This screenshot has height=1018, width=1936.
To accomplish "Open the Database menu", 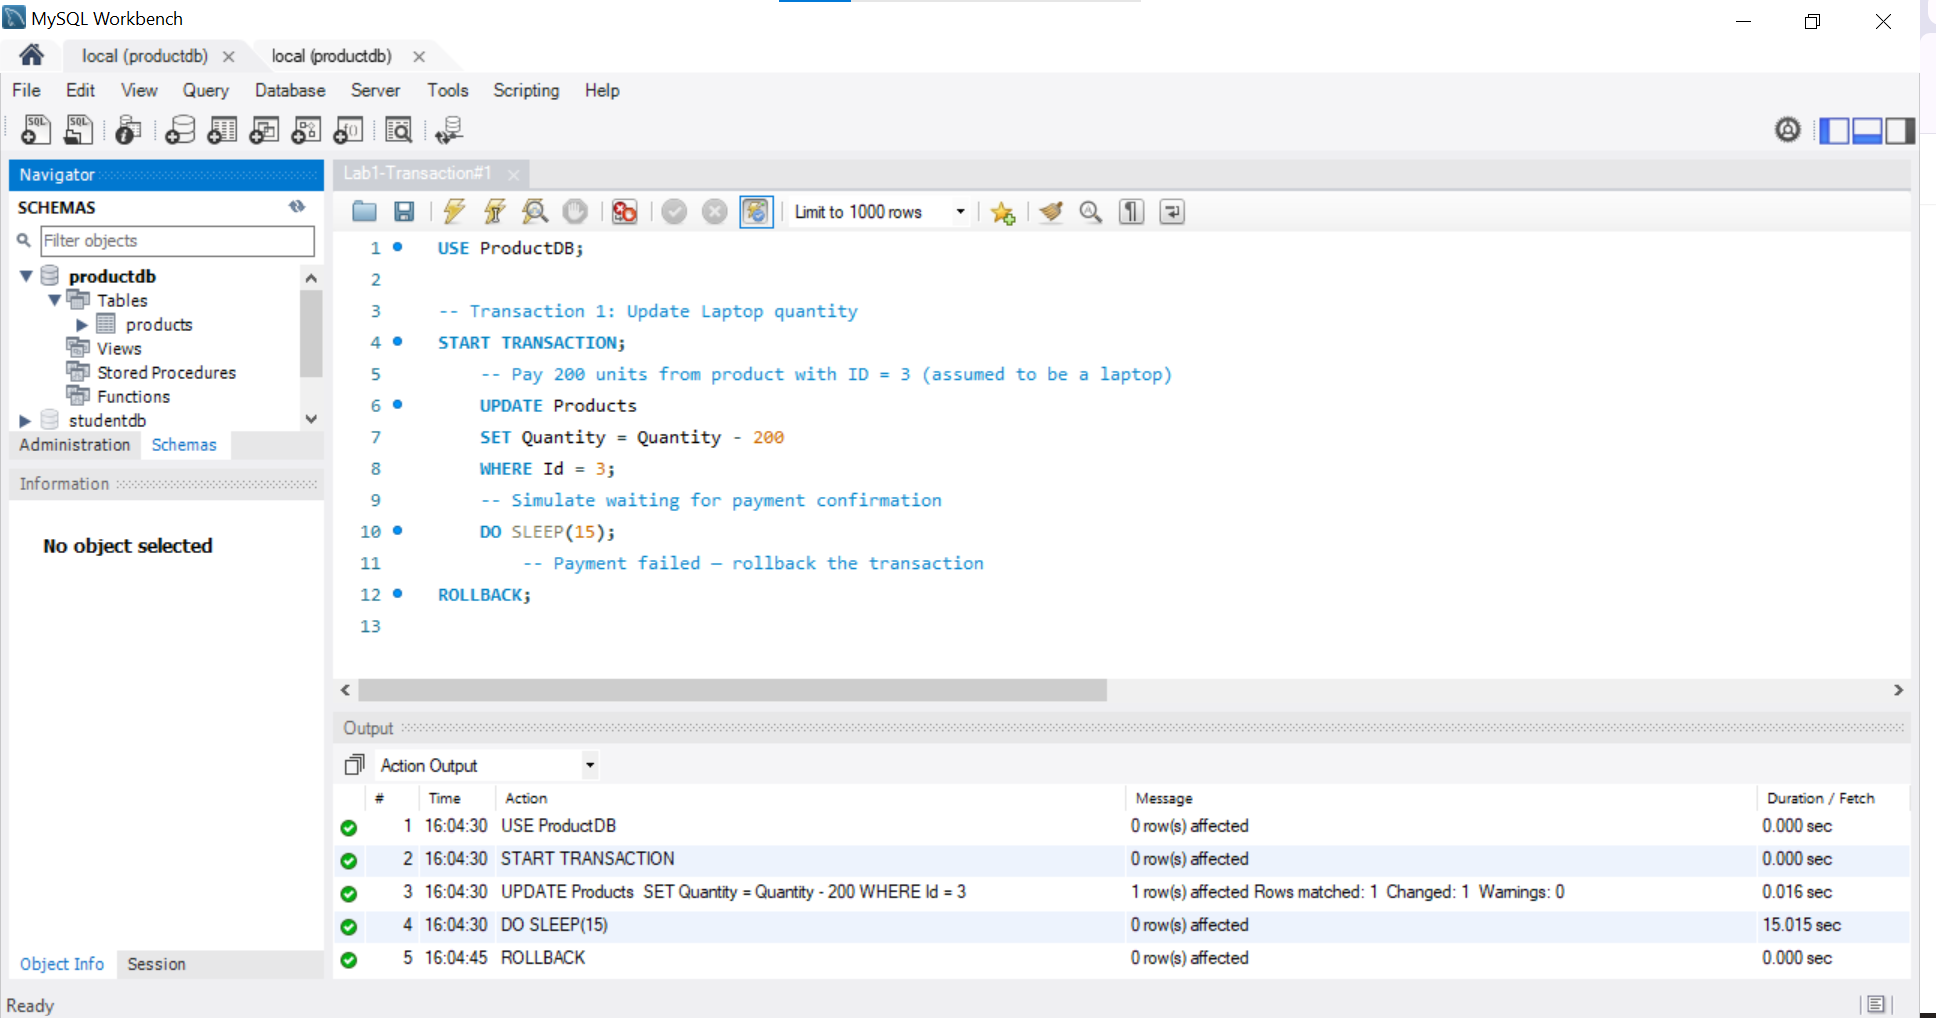I will [290, 90].
